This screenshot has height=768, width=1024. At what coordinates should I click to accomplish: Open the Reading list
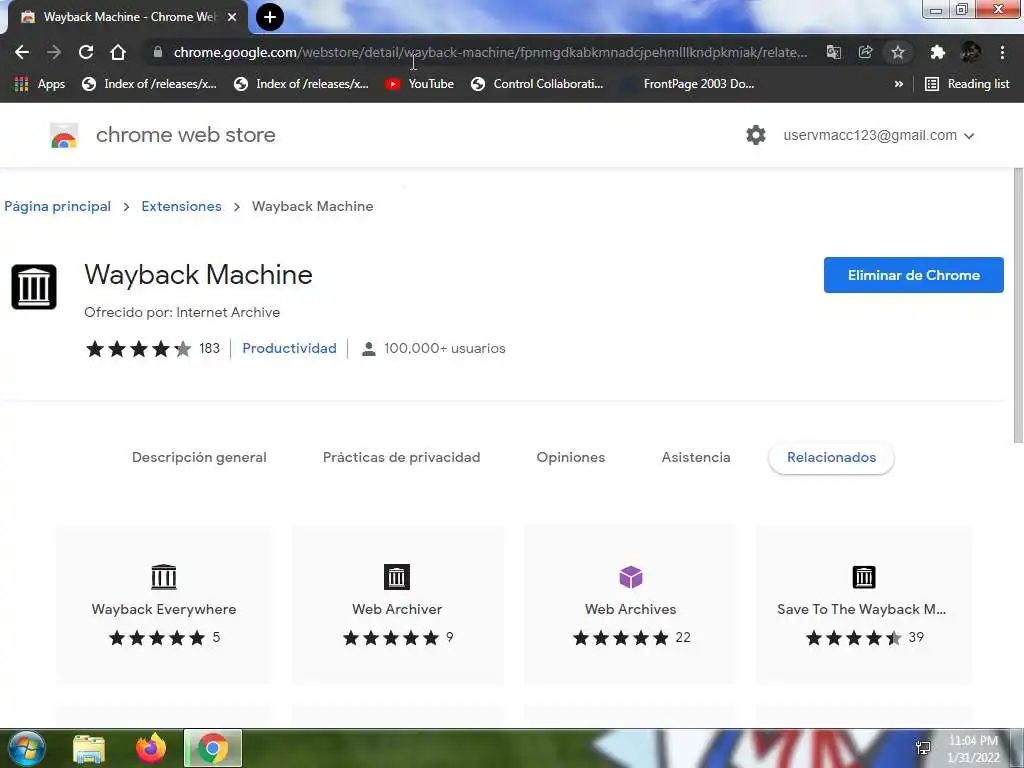pos(968,84)
